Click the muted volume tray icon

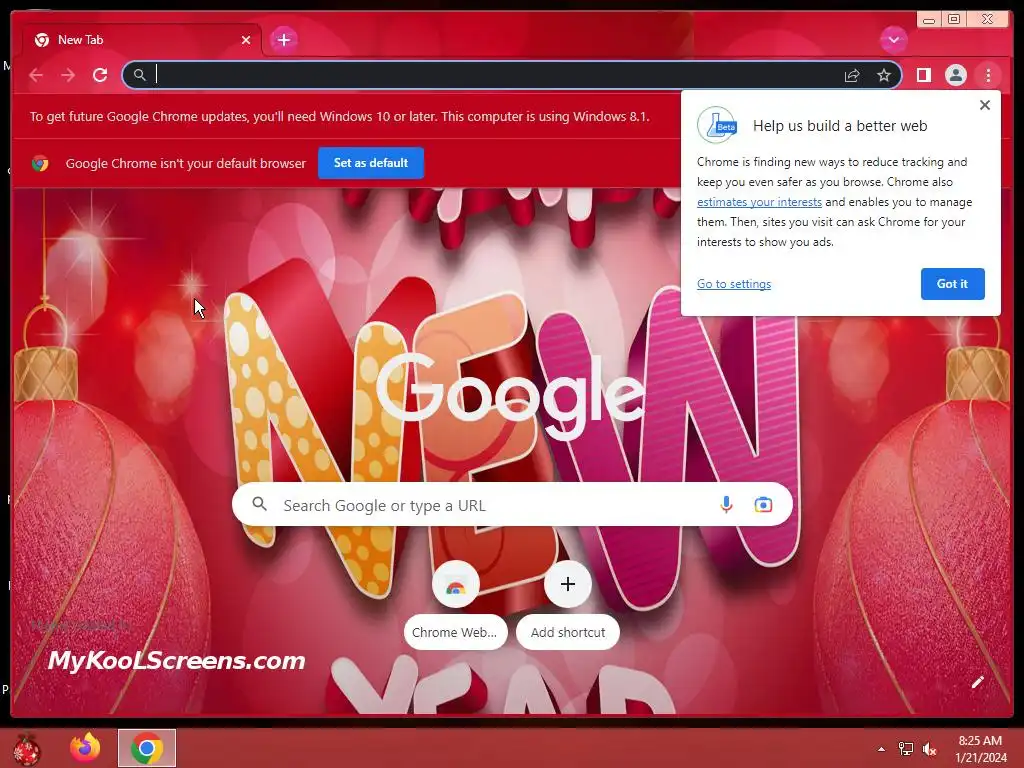click(x=929, y=749)
